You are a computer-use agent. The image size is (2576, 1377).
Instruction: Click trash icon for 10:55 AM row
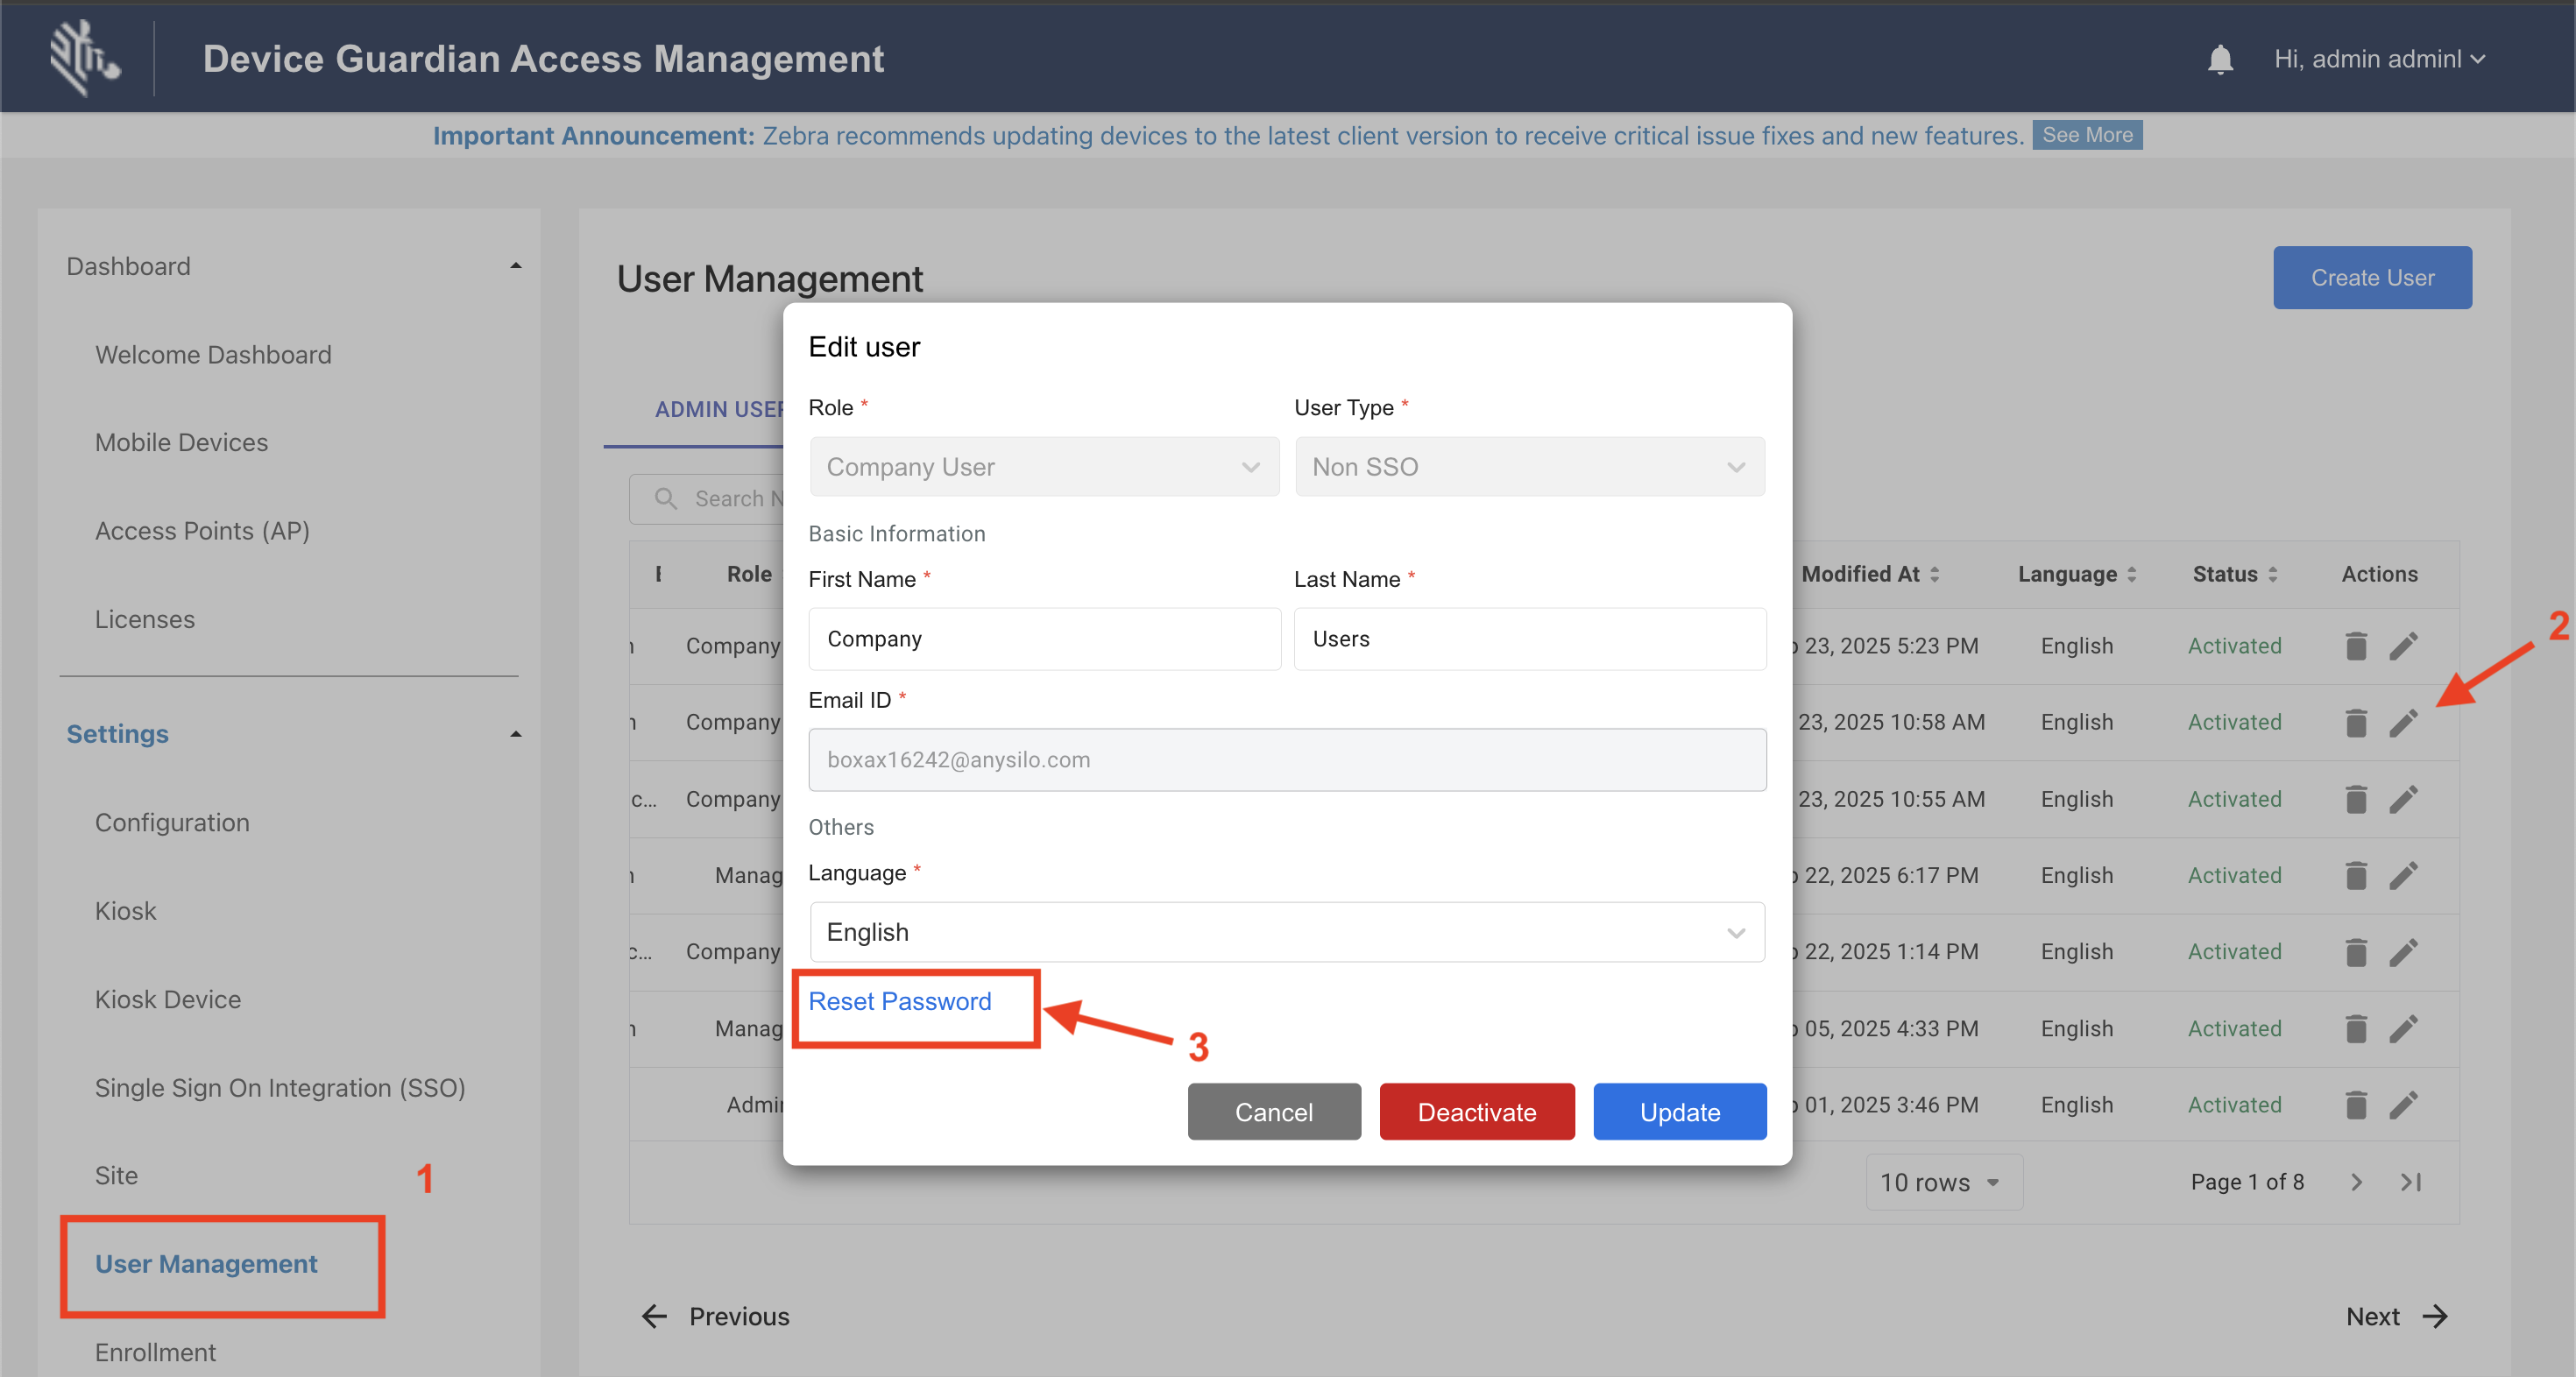point(2355,799)
